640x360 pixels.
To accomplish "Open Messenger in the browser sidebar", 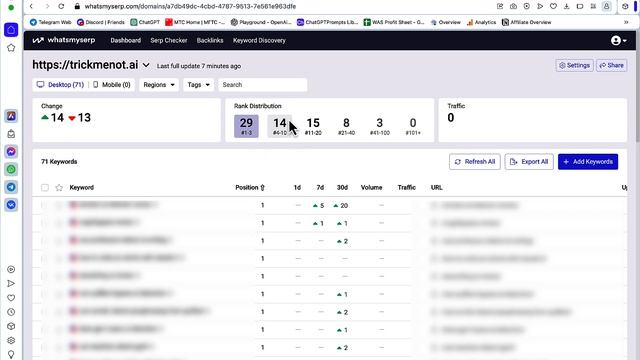I will click(11, 151).
